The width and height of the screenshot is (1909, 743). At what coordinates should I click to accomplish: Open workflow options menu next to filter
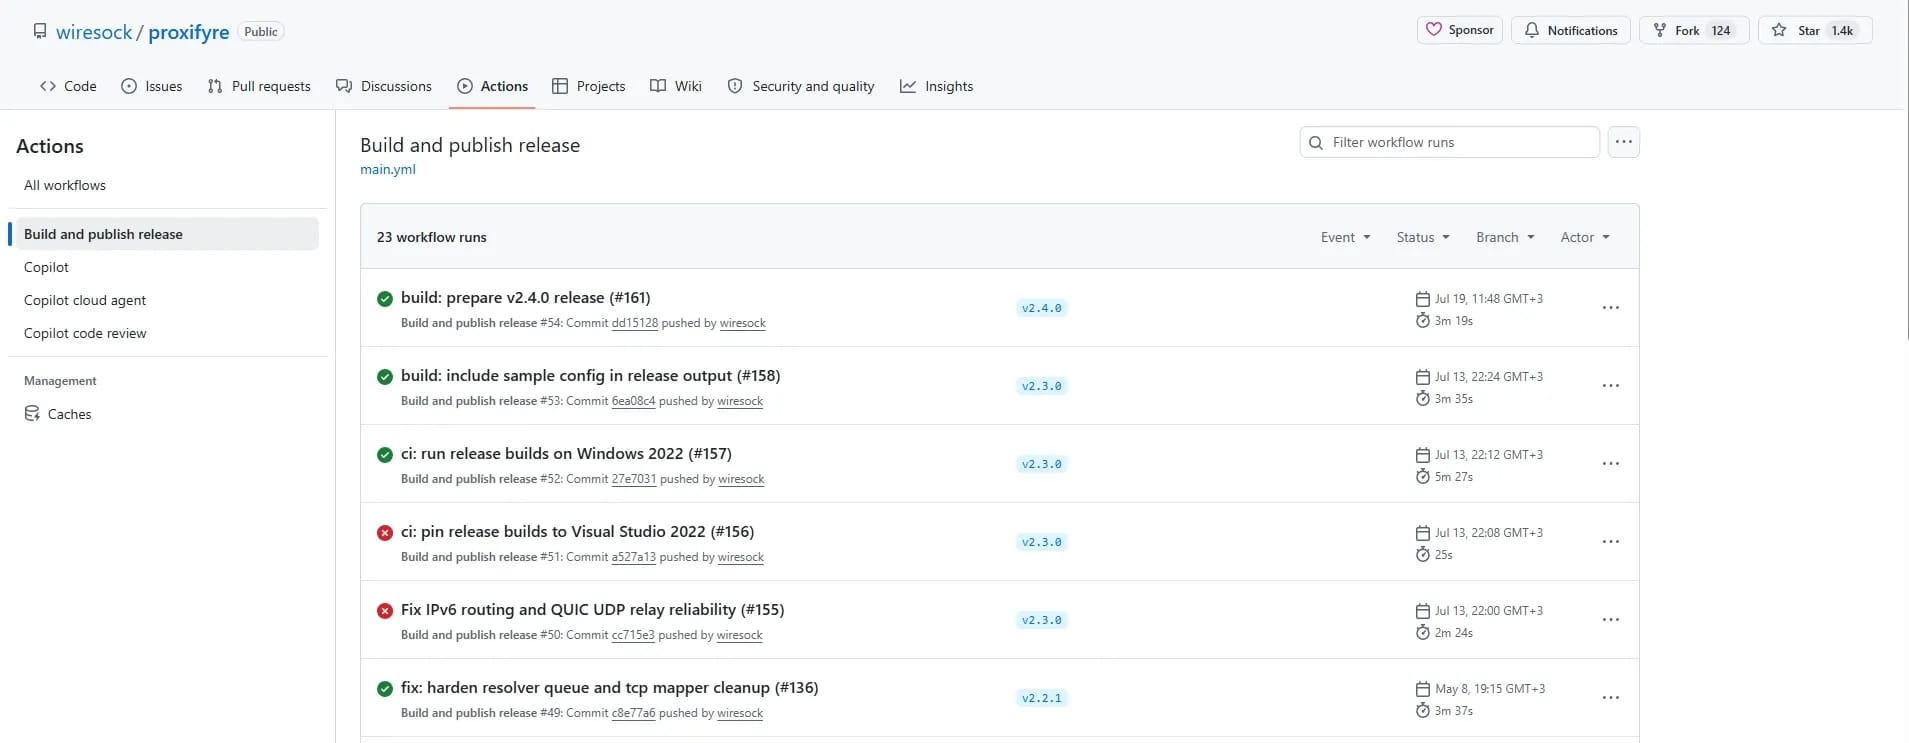[1624, 142]
